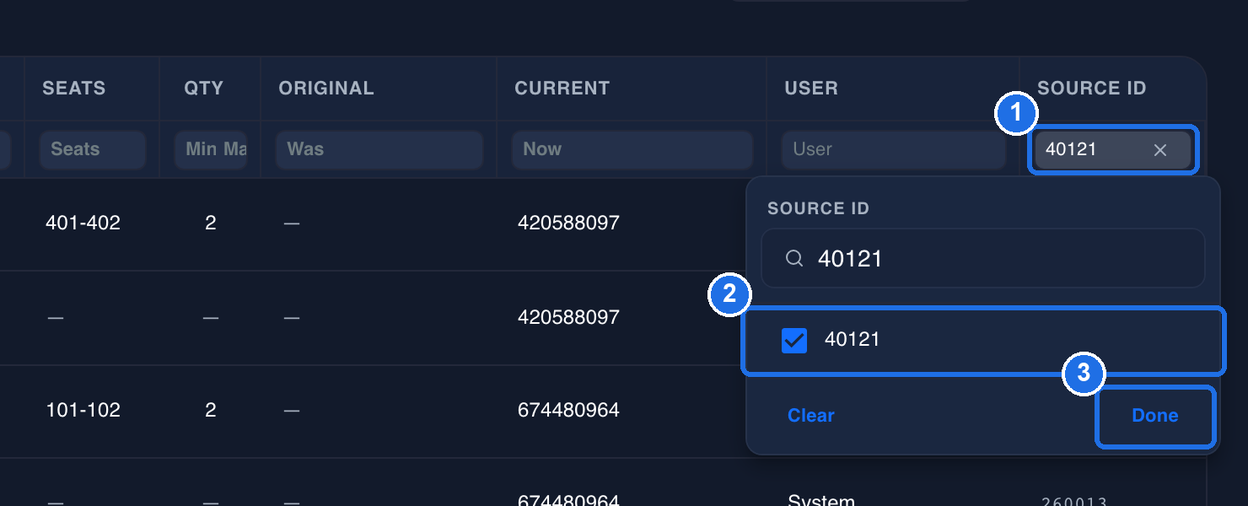Click the QTY column header
Viewport: 1248px width, 506px height.
(204, 88)
